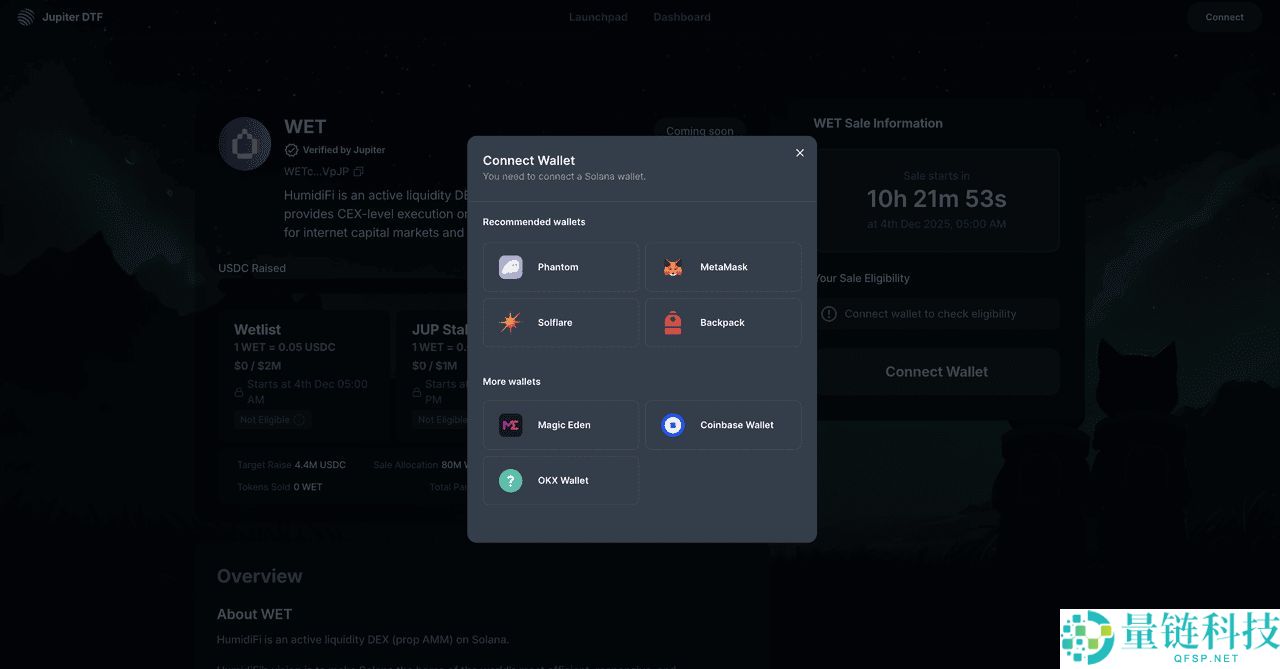Click the Phantom wallet ghost icon

click(510, 267)
